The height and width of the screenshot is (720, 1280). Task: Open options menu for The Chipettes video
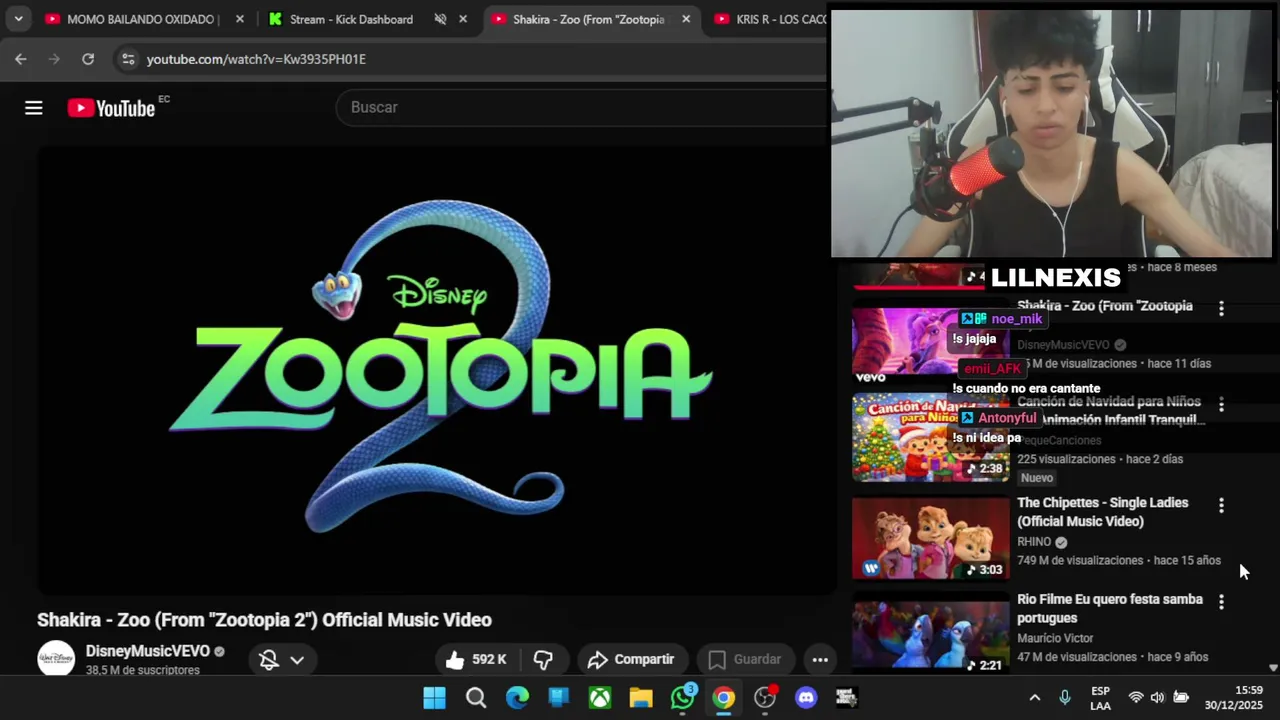pos(1221,506)
